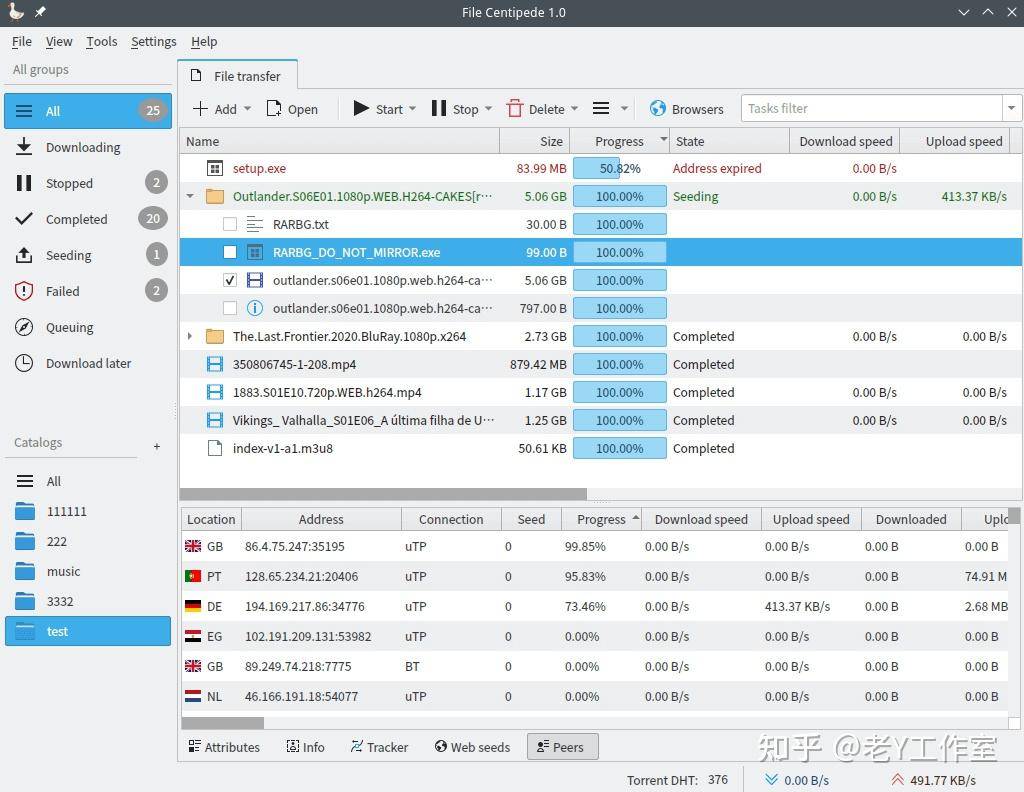Click the 350806745-1-208.mp4 video icon
Screen dimensions: 1024x792
tap(215, 364)
